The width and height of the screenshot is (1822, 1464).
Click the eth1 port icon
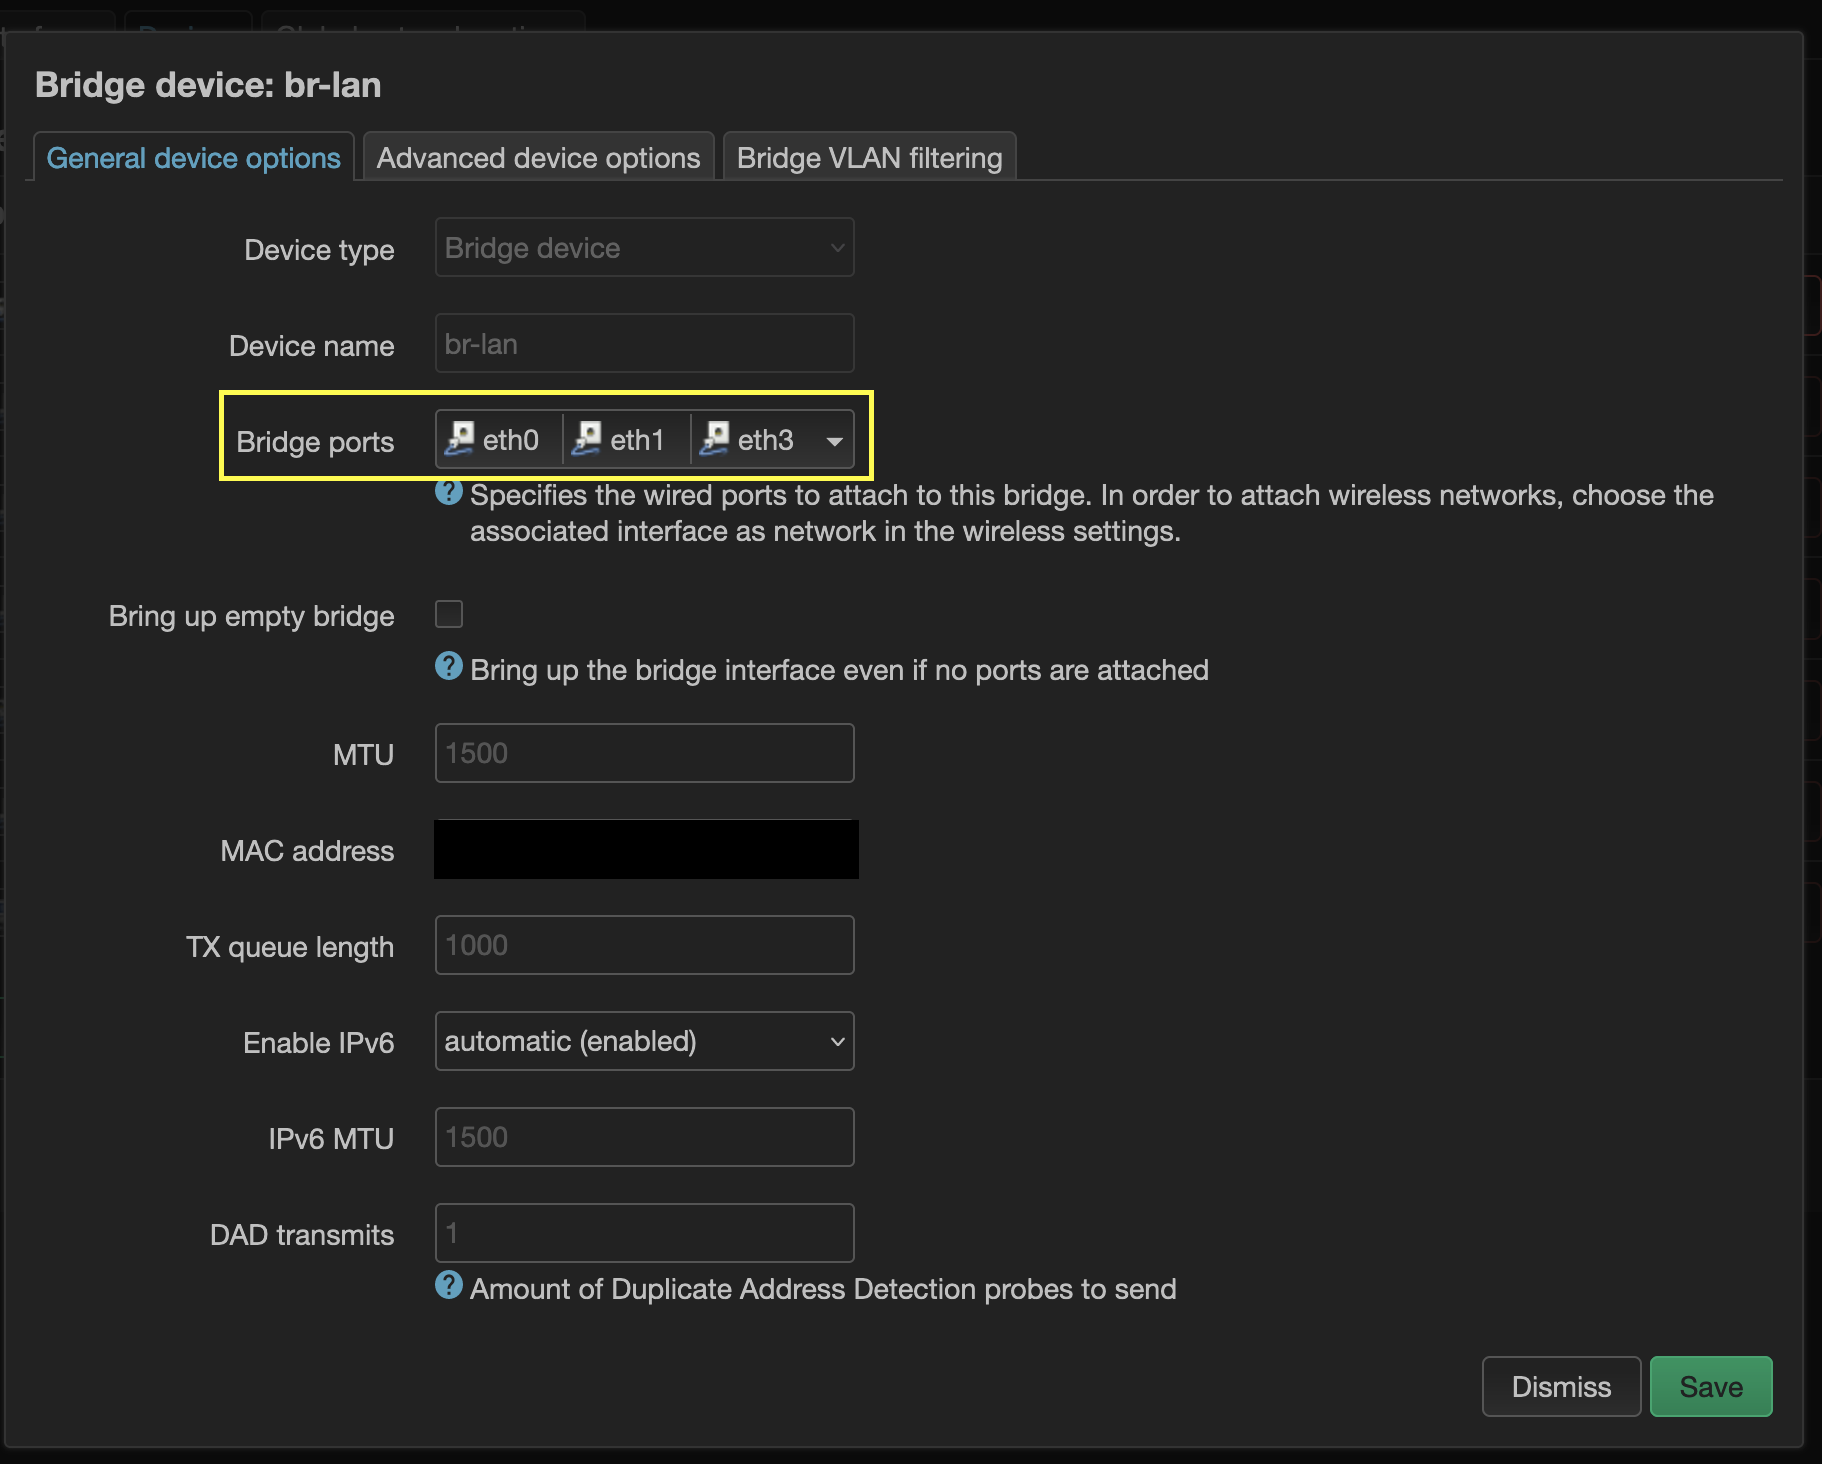pos(587,439)
